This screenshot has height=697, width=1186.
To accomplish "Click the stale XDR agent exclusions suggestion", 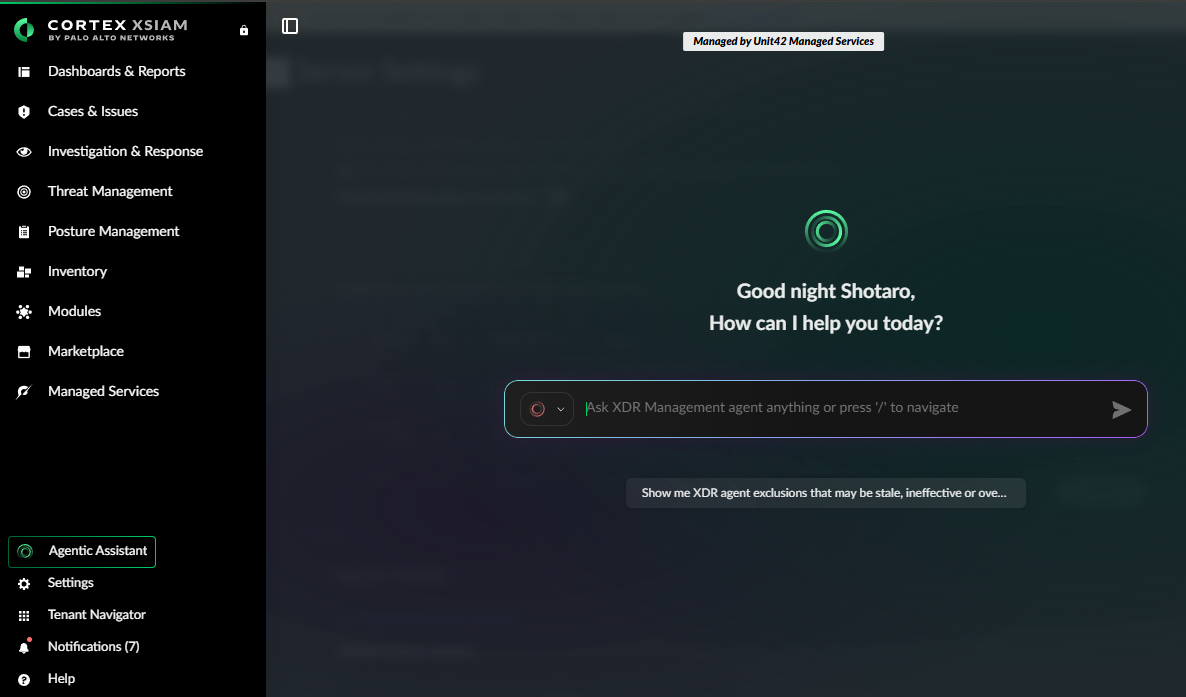I will point(825,493).
